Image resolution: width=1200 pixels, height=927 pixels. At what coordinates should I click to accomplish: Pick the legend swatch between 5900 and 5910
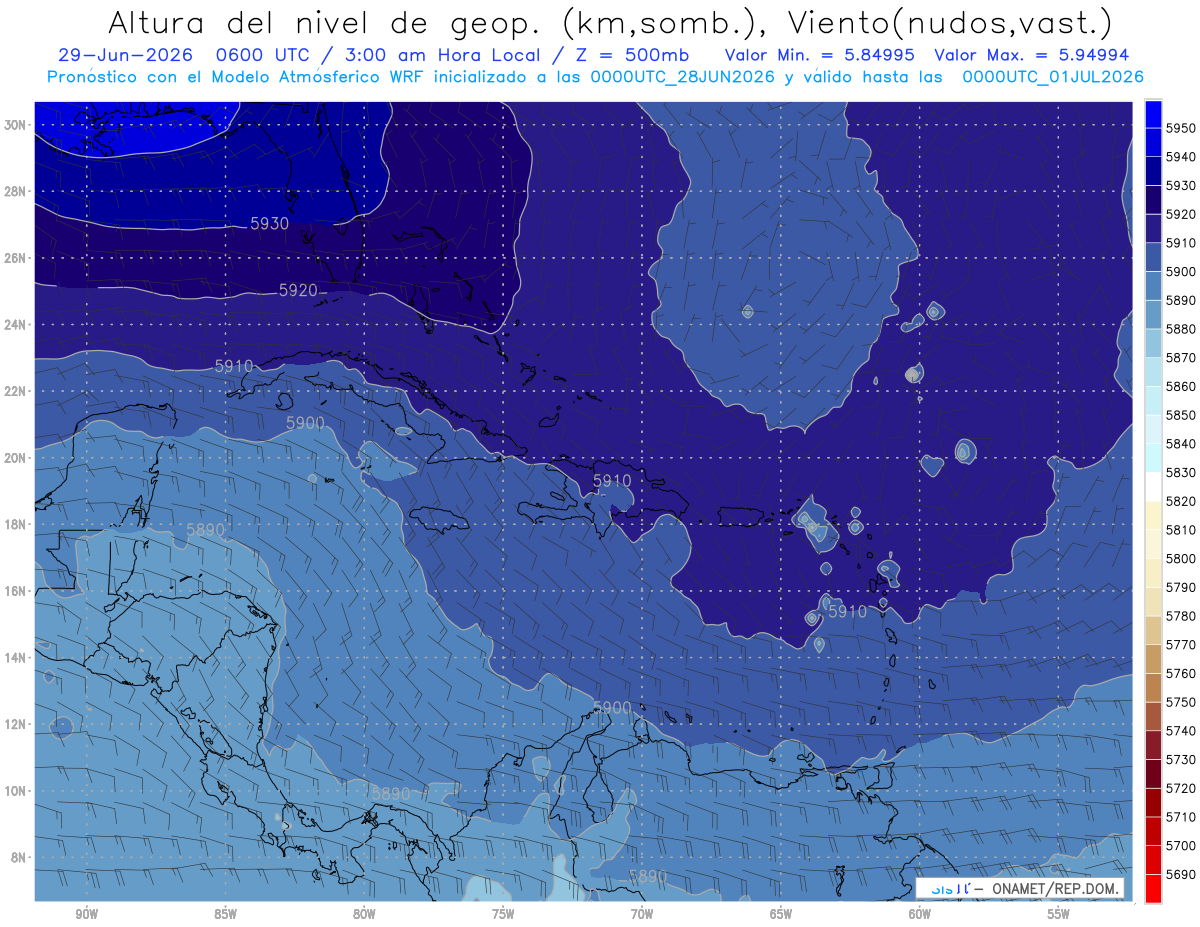tap(1153, 257)
